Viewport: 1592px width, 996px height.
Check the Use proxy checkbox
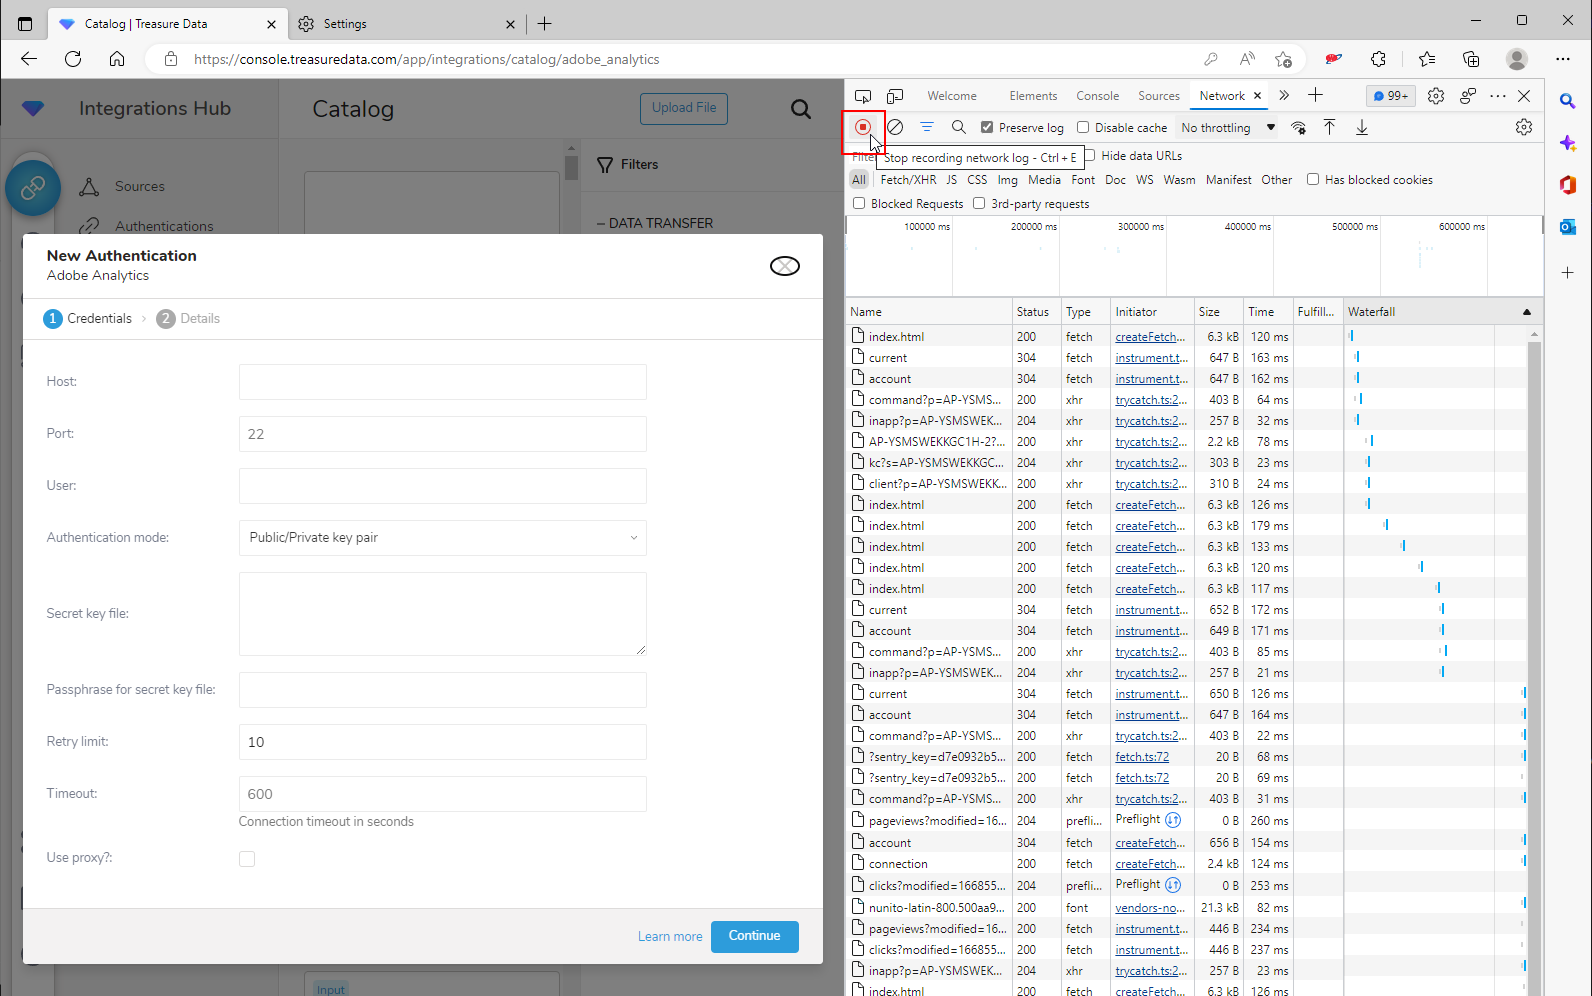pos(247,859)
